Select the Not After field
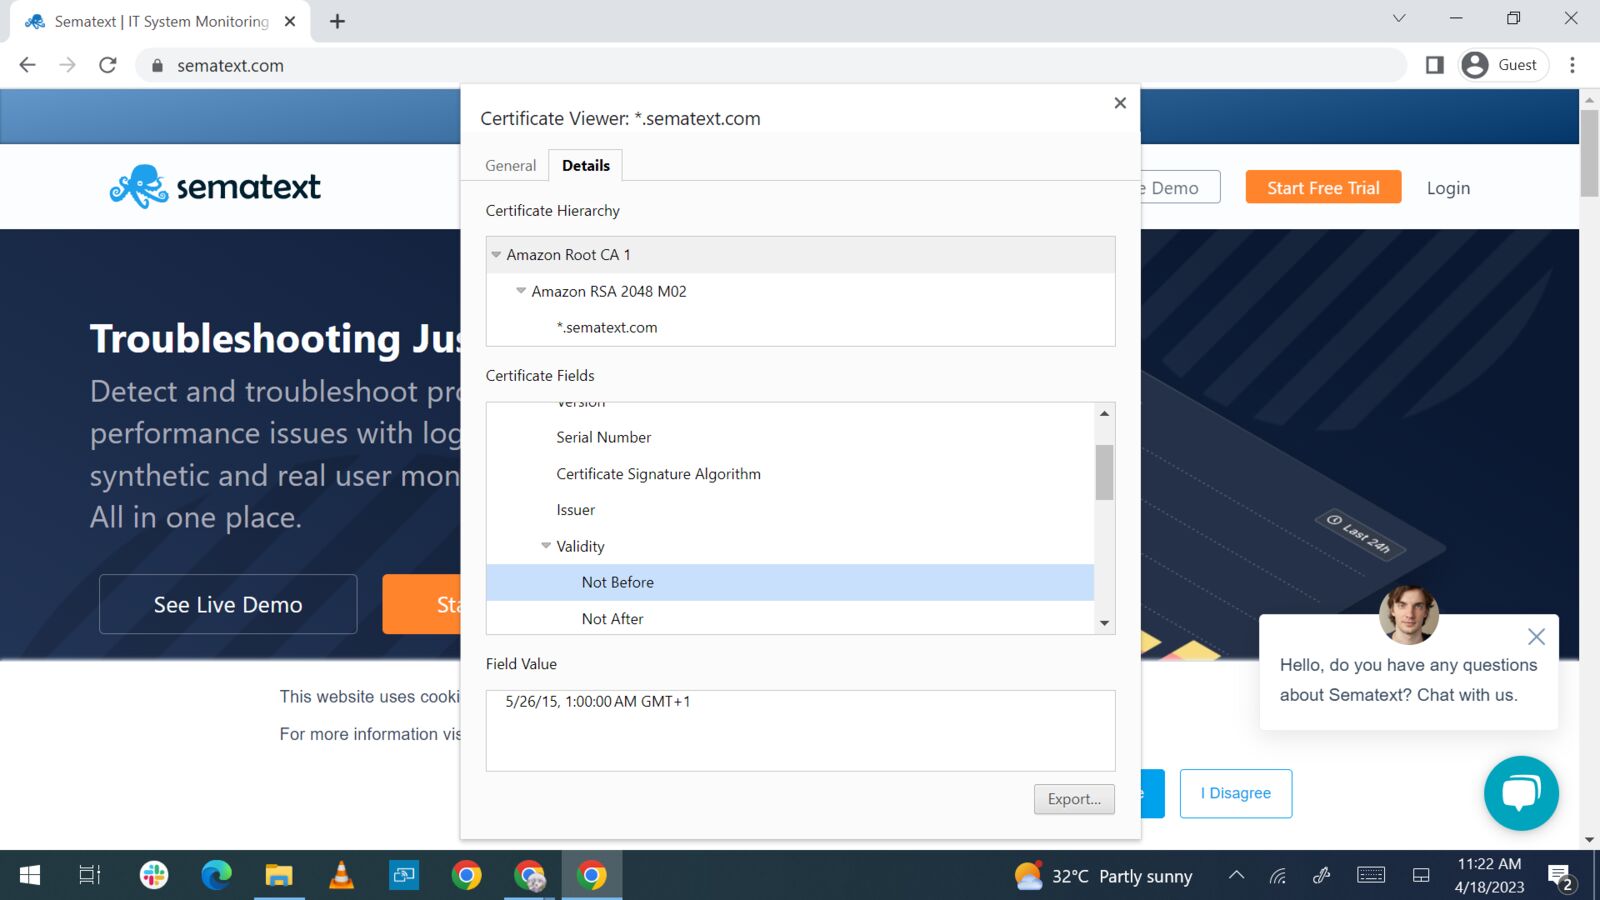 790,619
